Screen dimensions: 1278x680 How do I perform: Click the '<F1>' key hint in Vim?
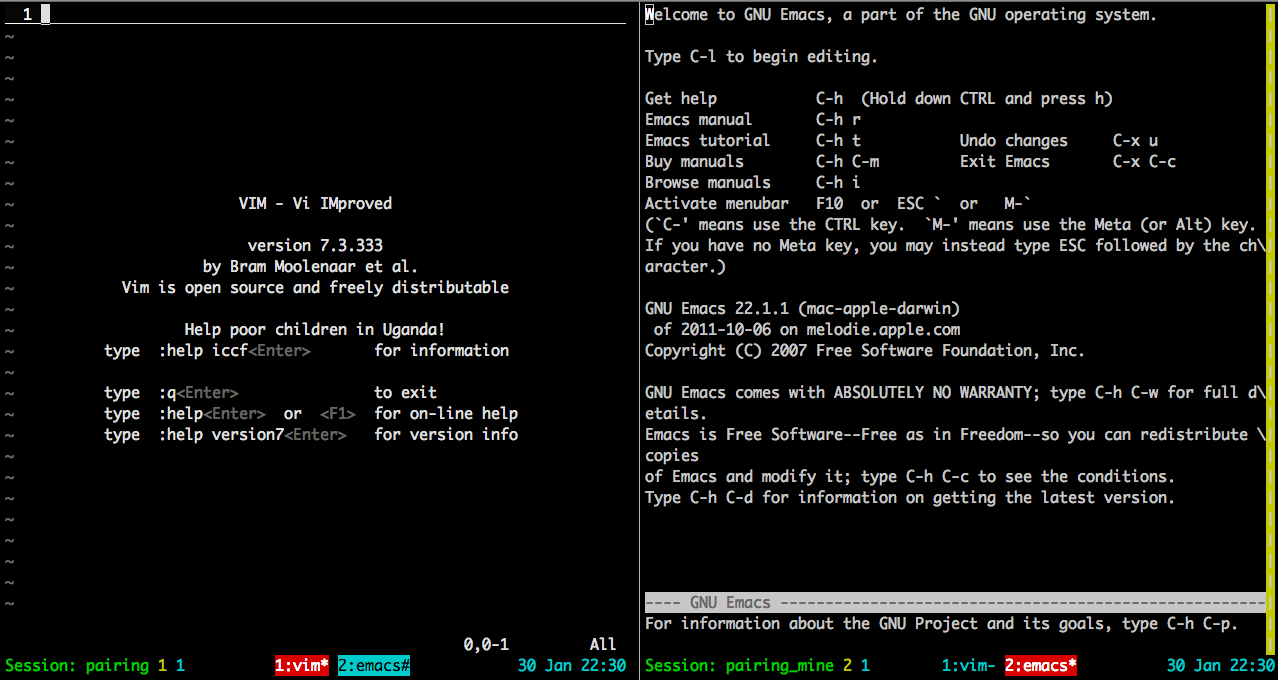(x=337, y=413)
